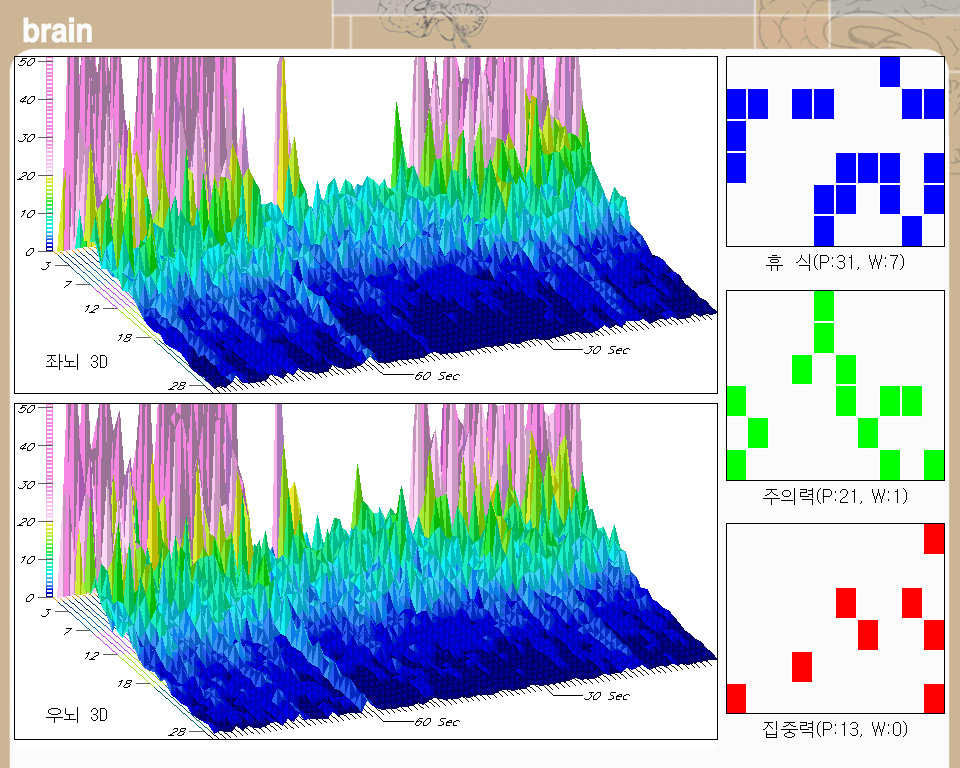Click the brain title heading

57,30
